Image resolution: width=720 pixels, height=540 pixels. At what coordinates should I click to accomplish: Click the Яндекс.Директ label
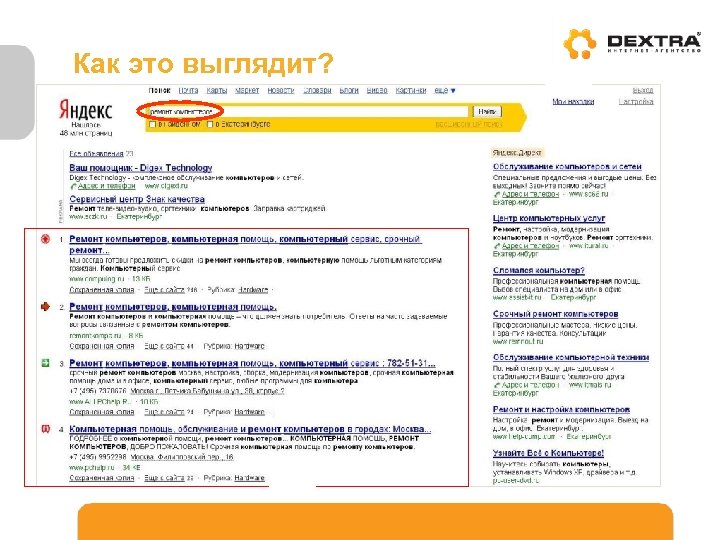tap(517, 152)
